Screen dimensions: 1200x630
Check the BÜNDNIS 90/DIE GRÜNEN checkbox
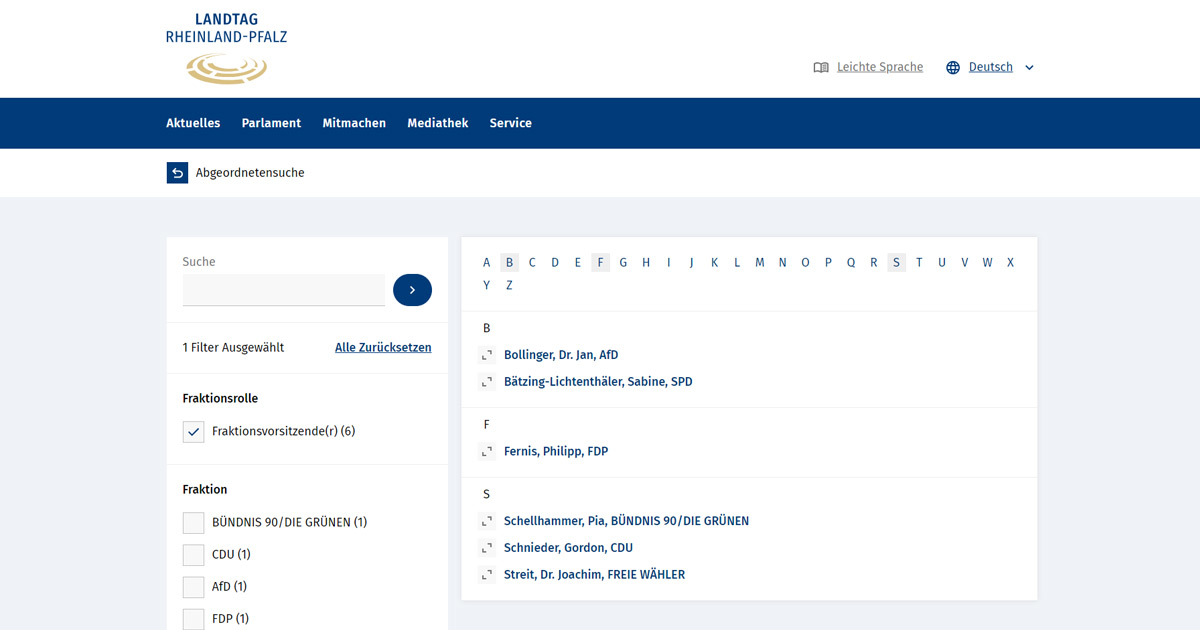click(194, 523)
